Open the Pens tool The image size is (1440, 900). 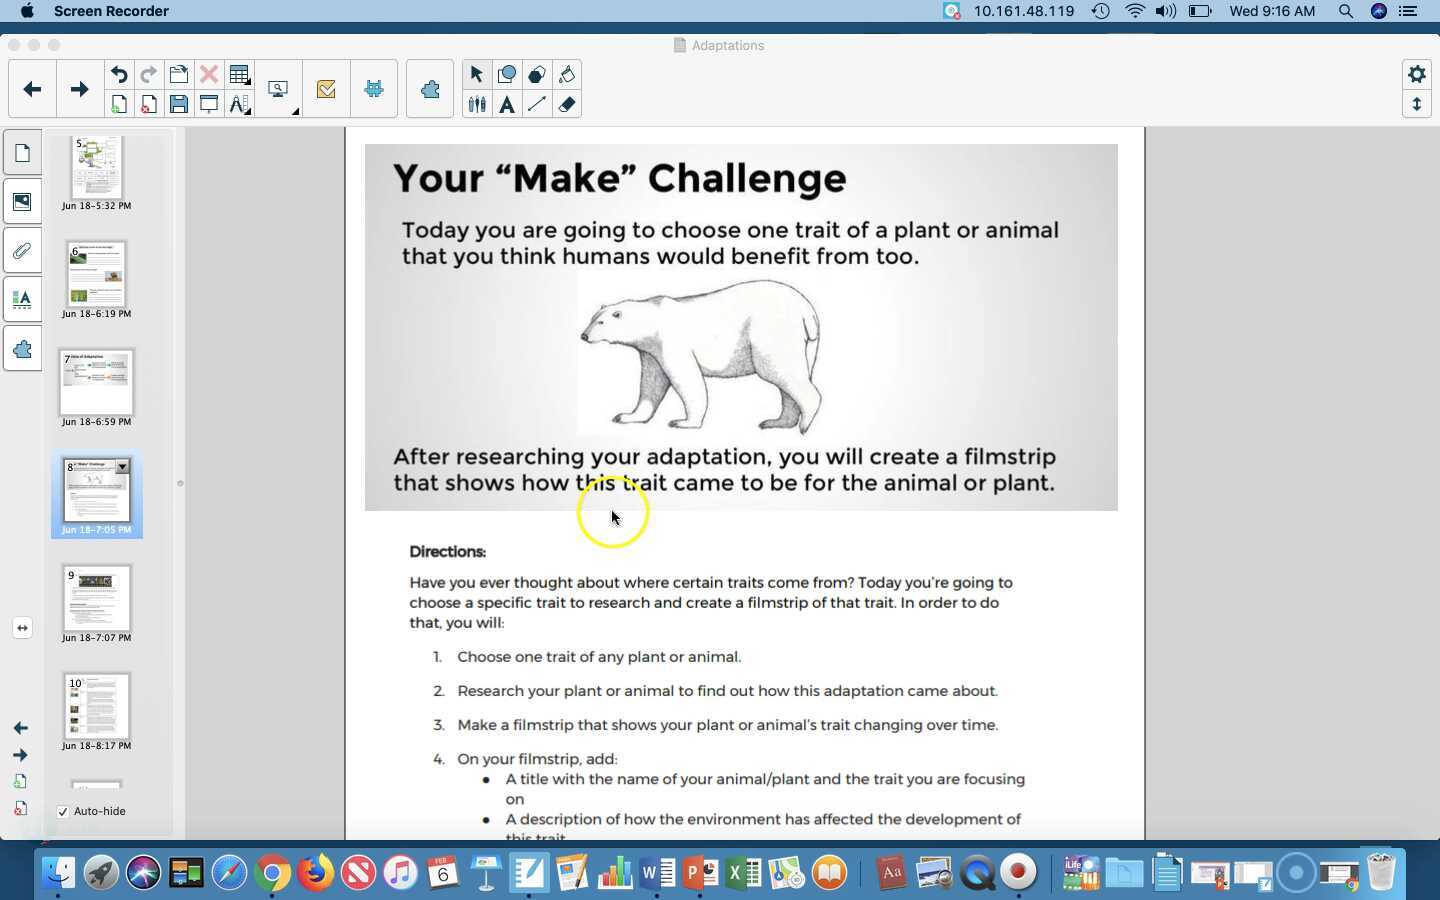tap(477, 104)
